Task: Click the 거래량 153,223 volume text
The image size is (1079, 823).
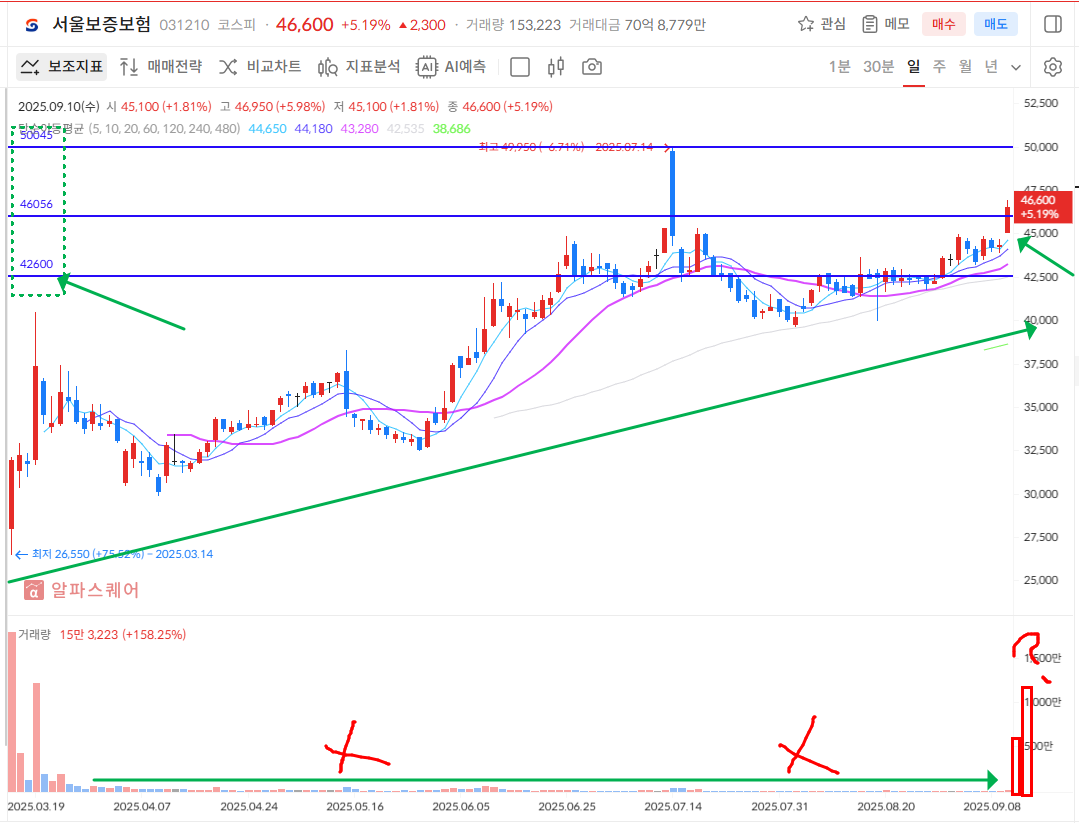Action: (513, 25)
